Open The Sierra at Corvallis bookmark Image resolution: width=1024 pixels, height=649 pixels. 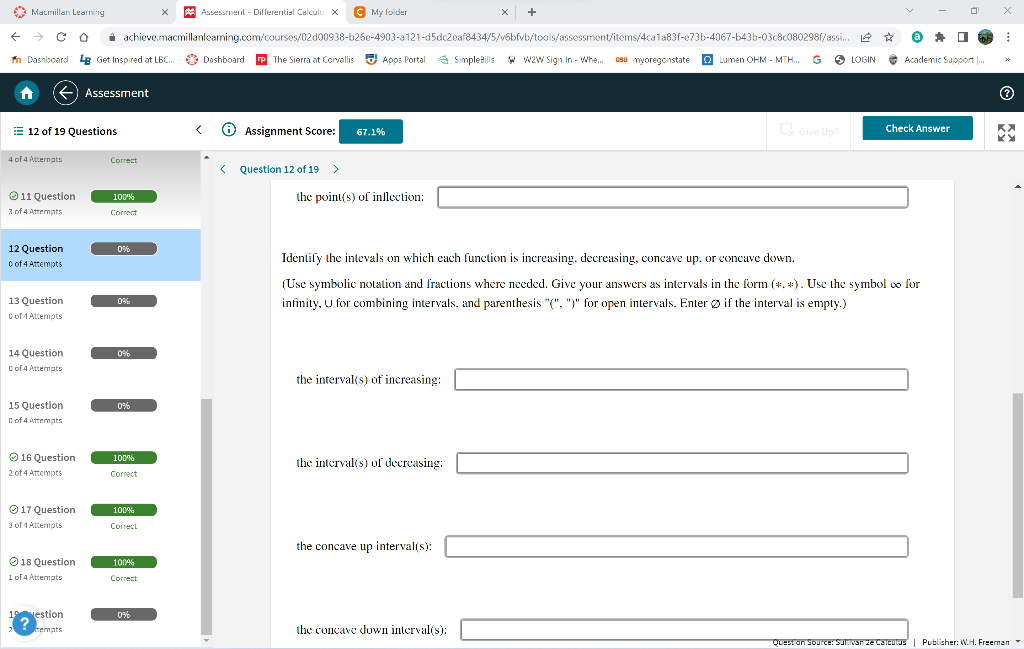tap(305, 59)
